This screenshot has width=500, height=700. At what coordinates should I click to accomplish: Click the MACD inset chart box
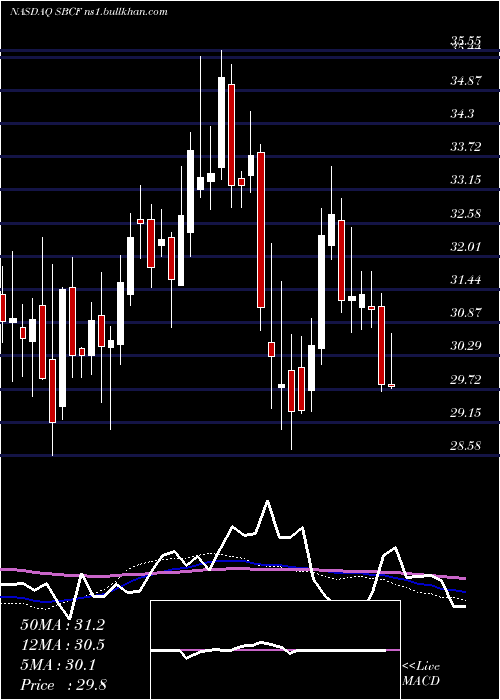(x=275, y=650)
